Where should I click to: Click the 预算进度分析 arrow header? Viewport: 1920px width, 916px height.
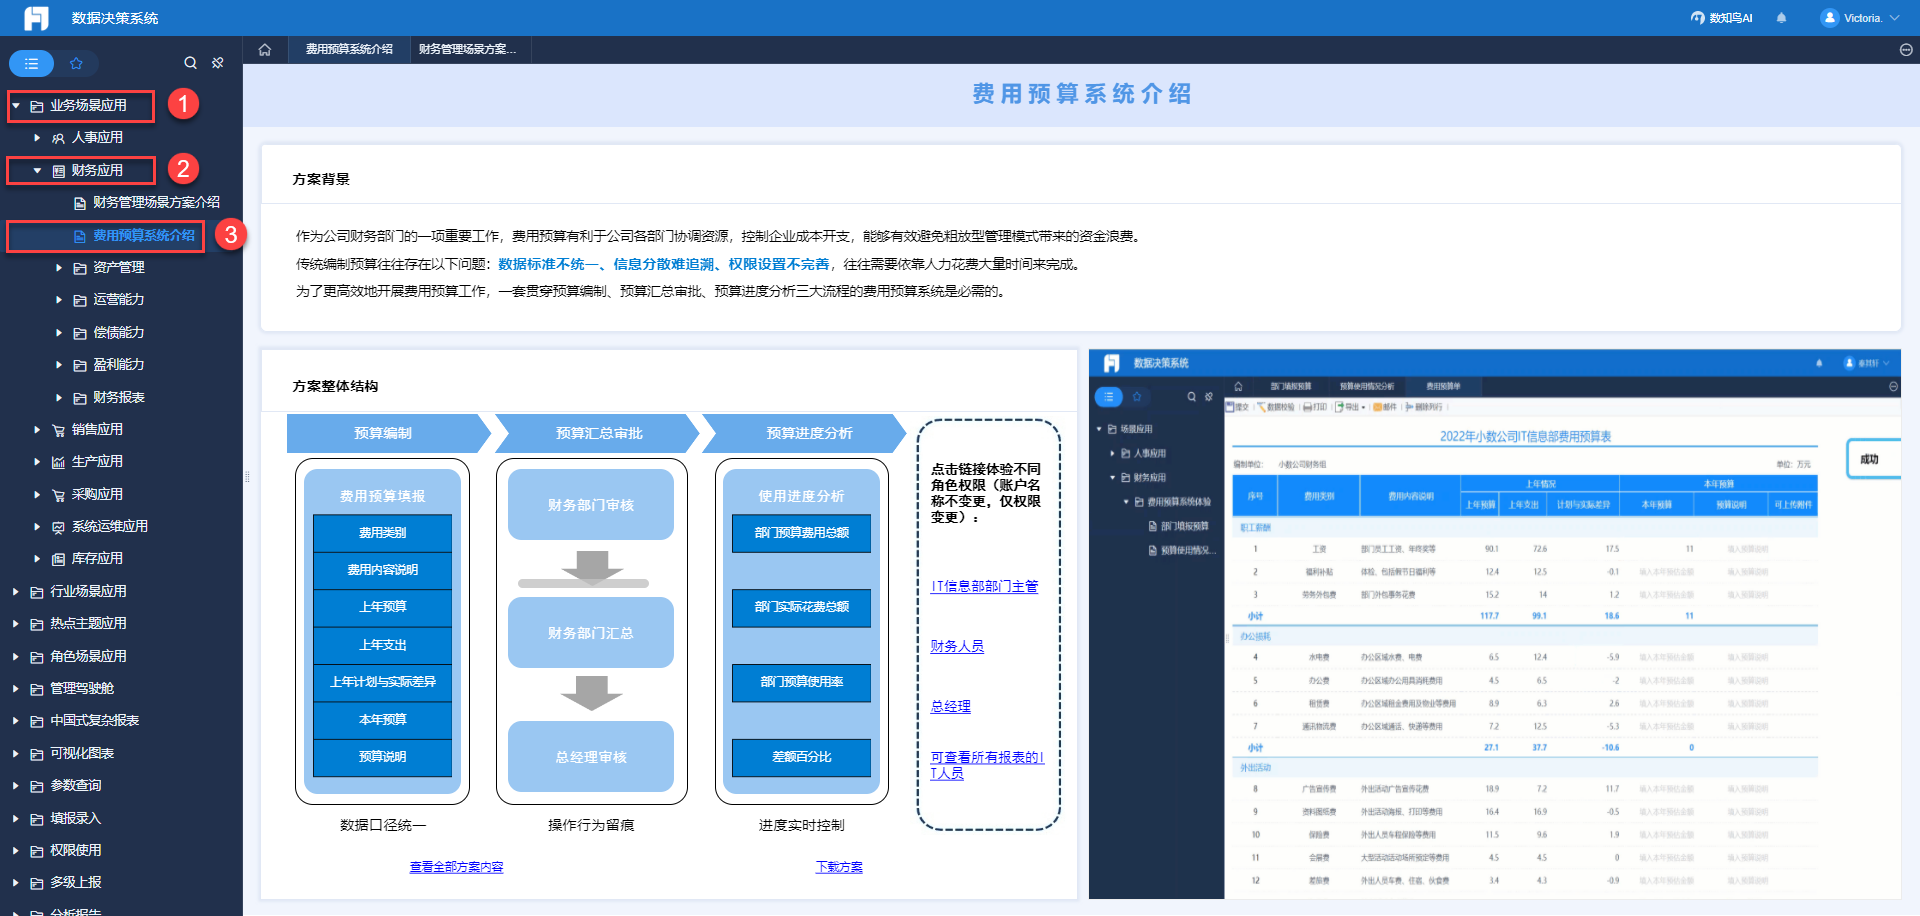pos(805,434)
